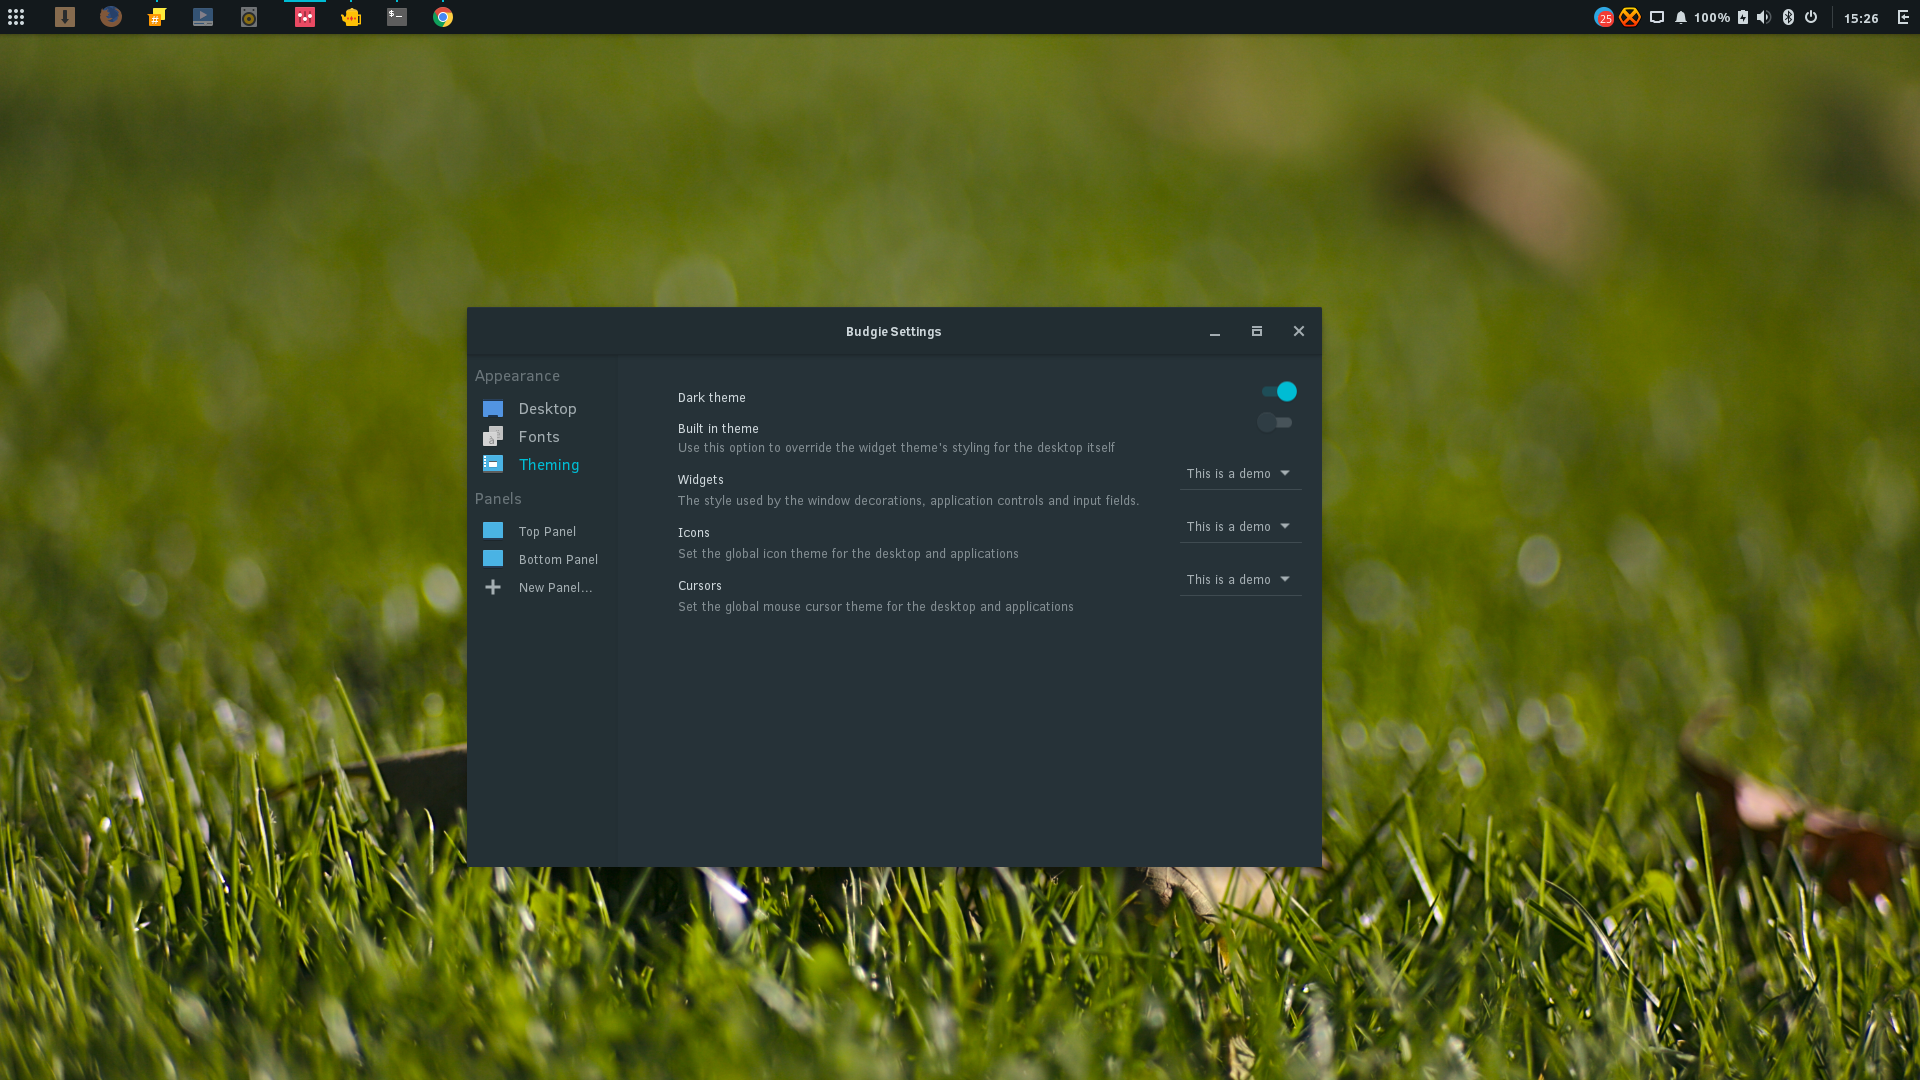Viewport: 1920px width, 1080px height.
Task: Close the Budgie Settings window
Action: 1299,332
